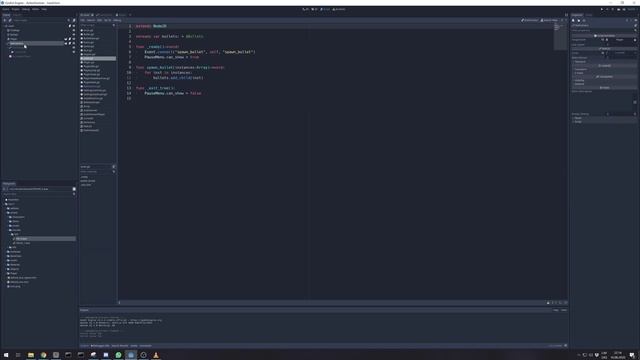Jump to the spawn_bullet method in the method list

pos(88,181)
